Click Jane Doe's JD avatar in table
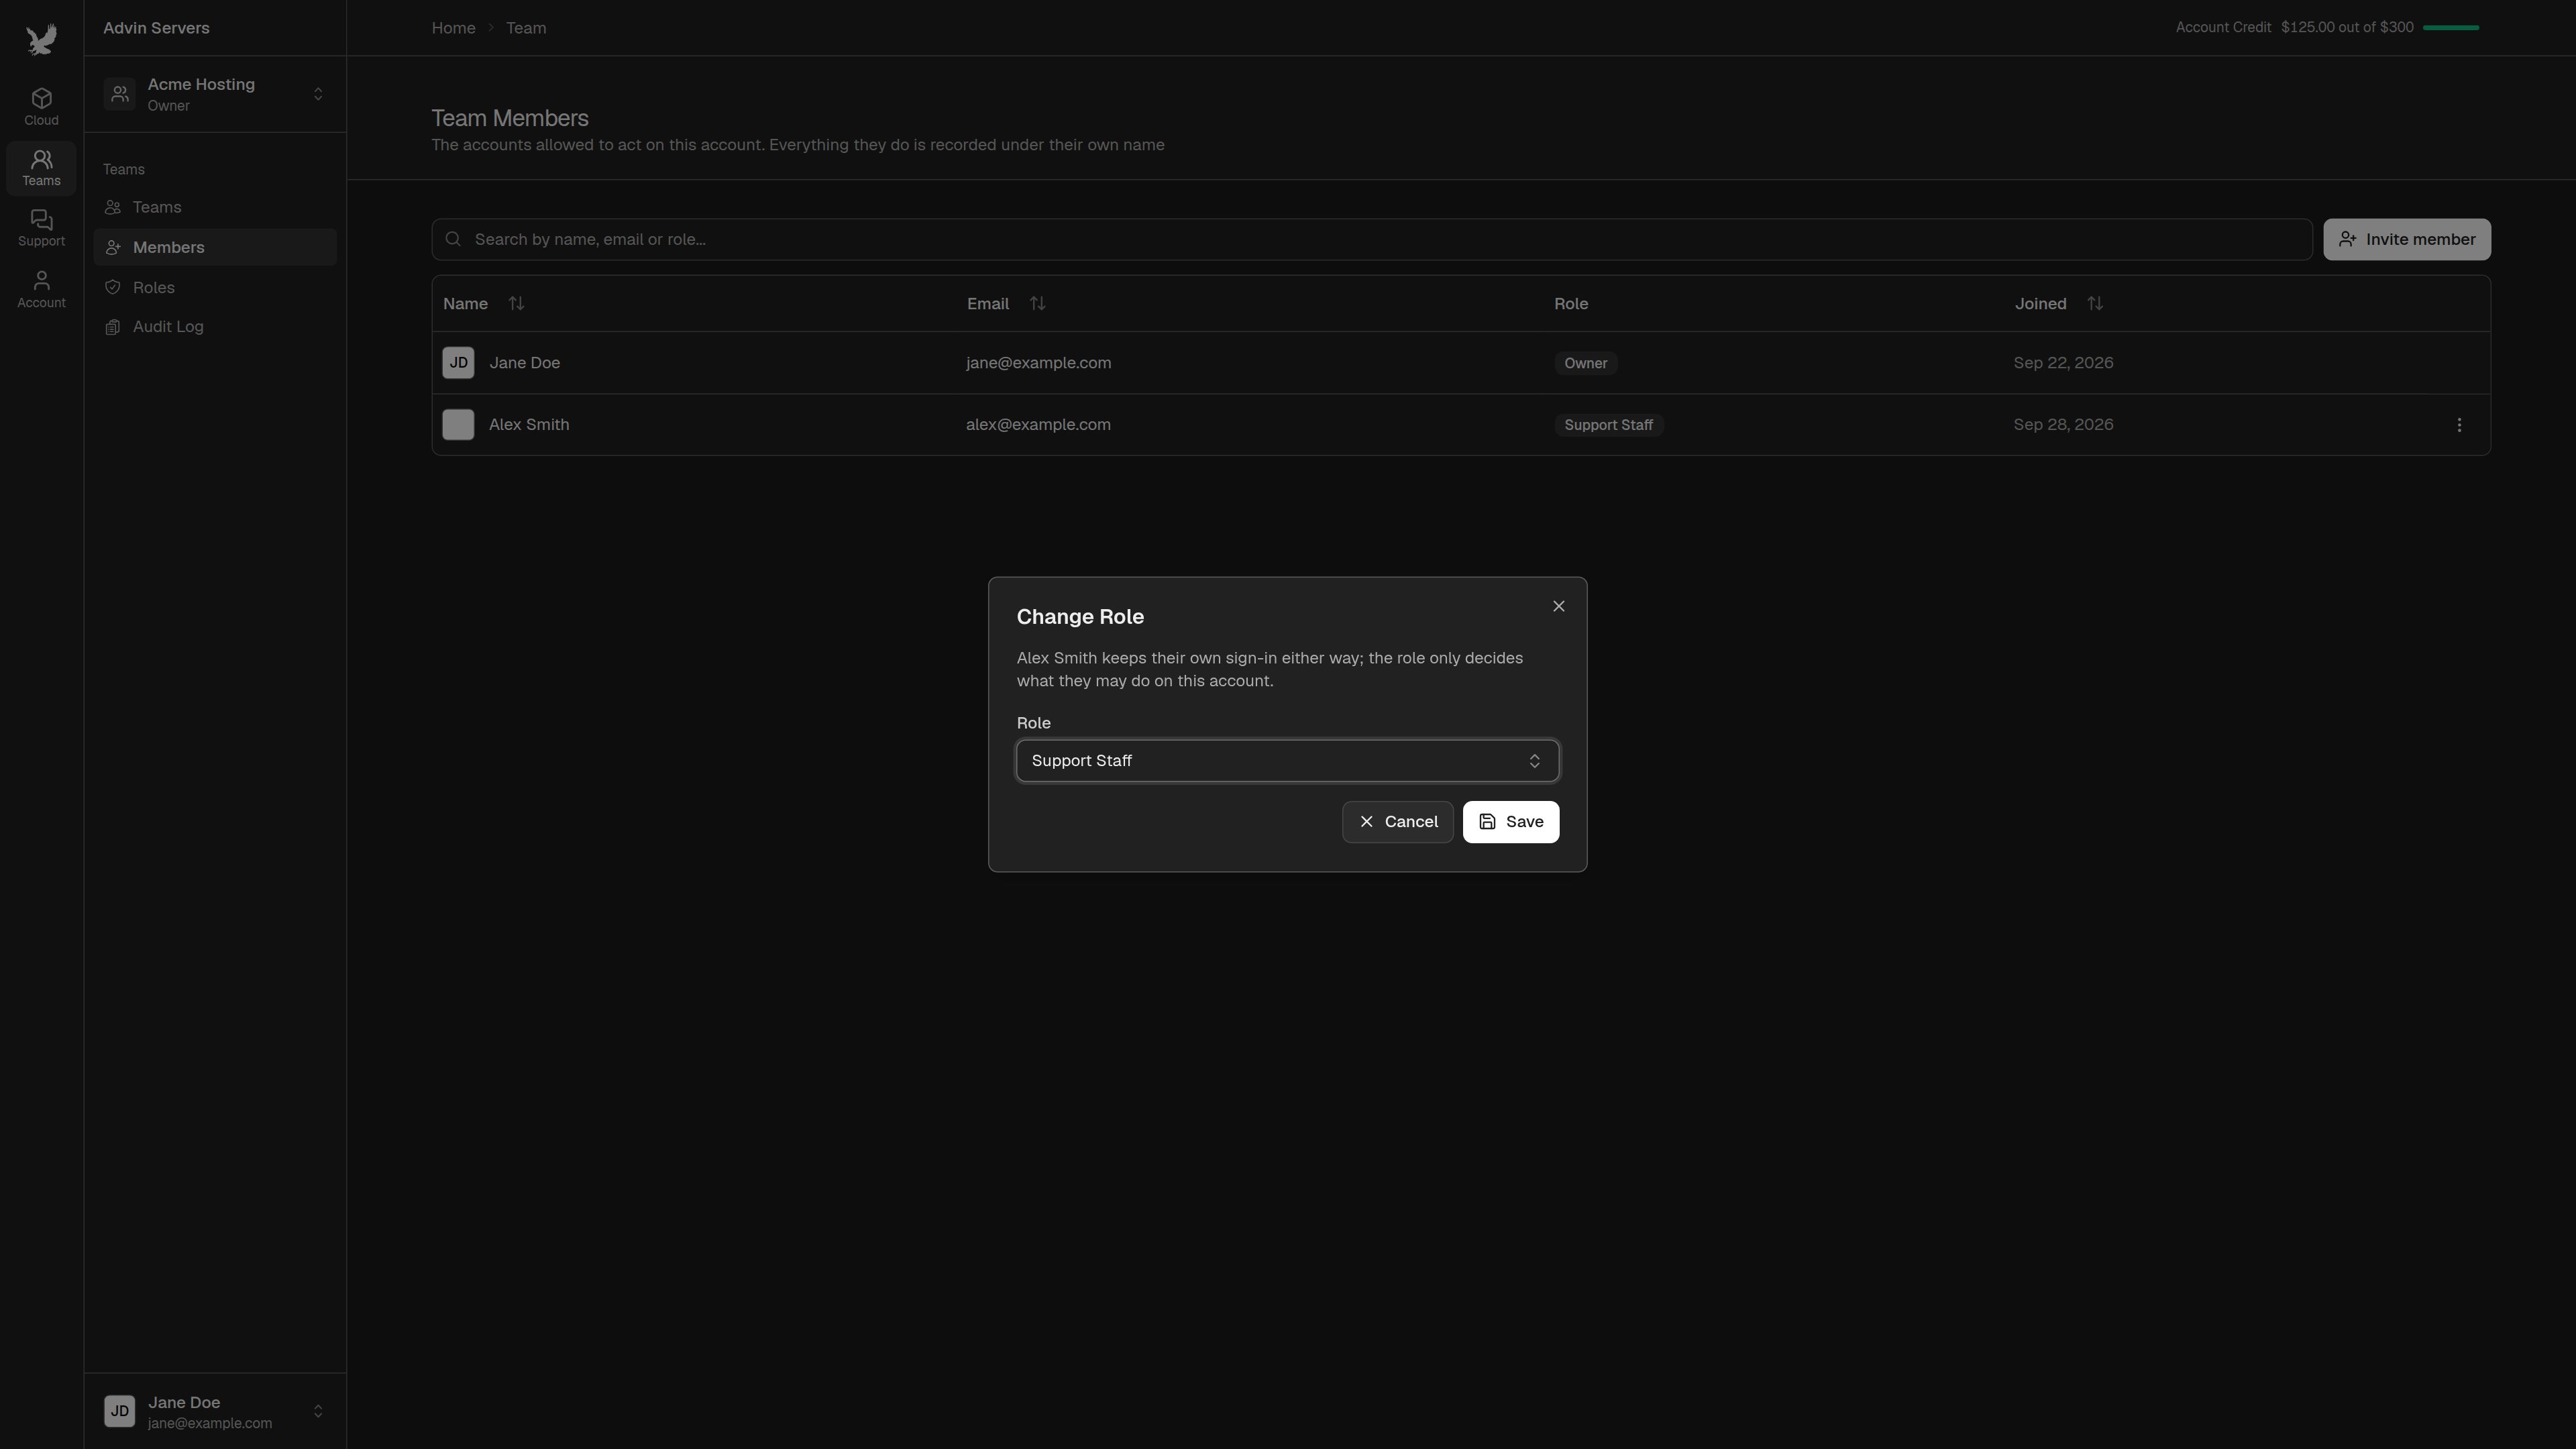Screen dimensions: 2576x1449 click(458, 363)
